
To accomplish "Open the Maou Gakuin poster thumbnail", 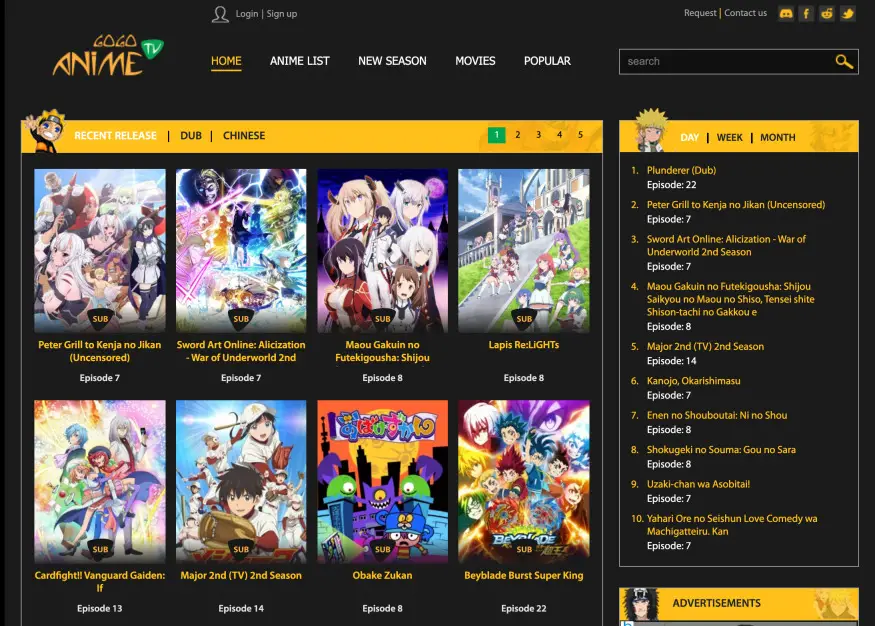I will click(x=382, y=251).
